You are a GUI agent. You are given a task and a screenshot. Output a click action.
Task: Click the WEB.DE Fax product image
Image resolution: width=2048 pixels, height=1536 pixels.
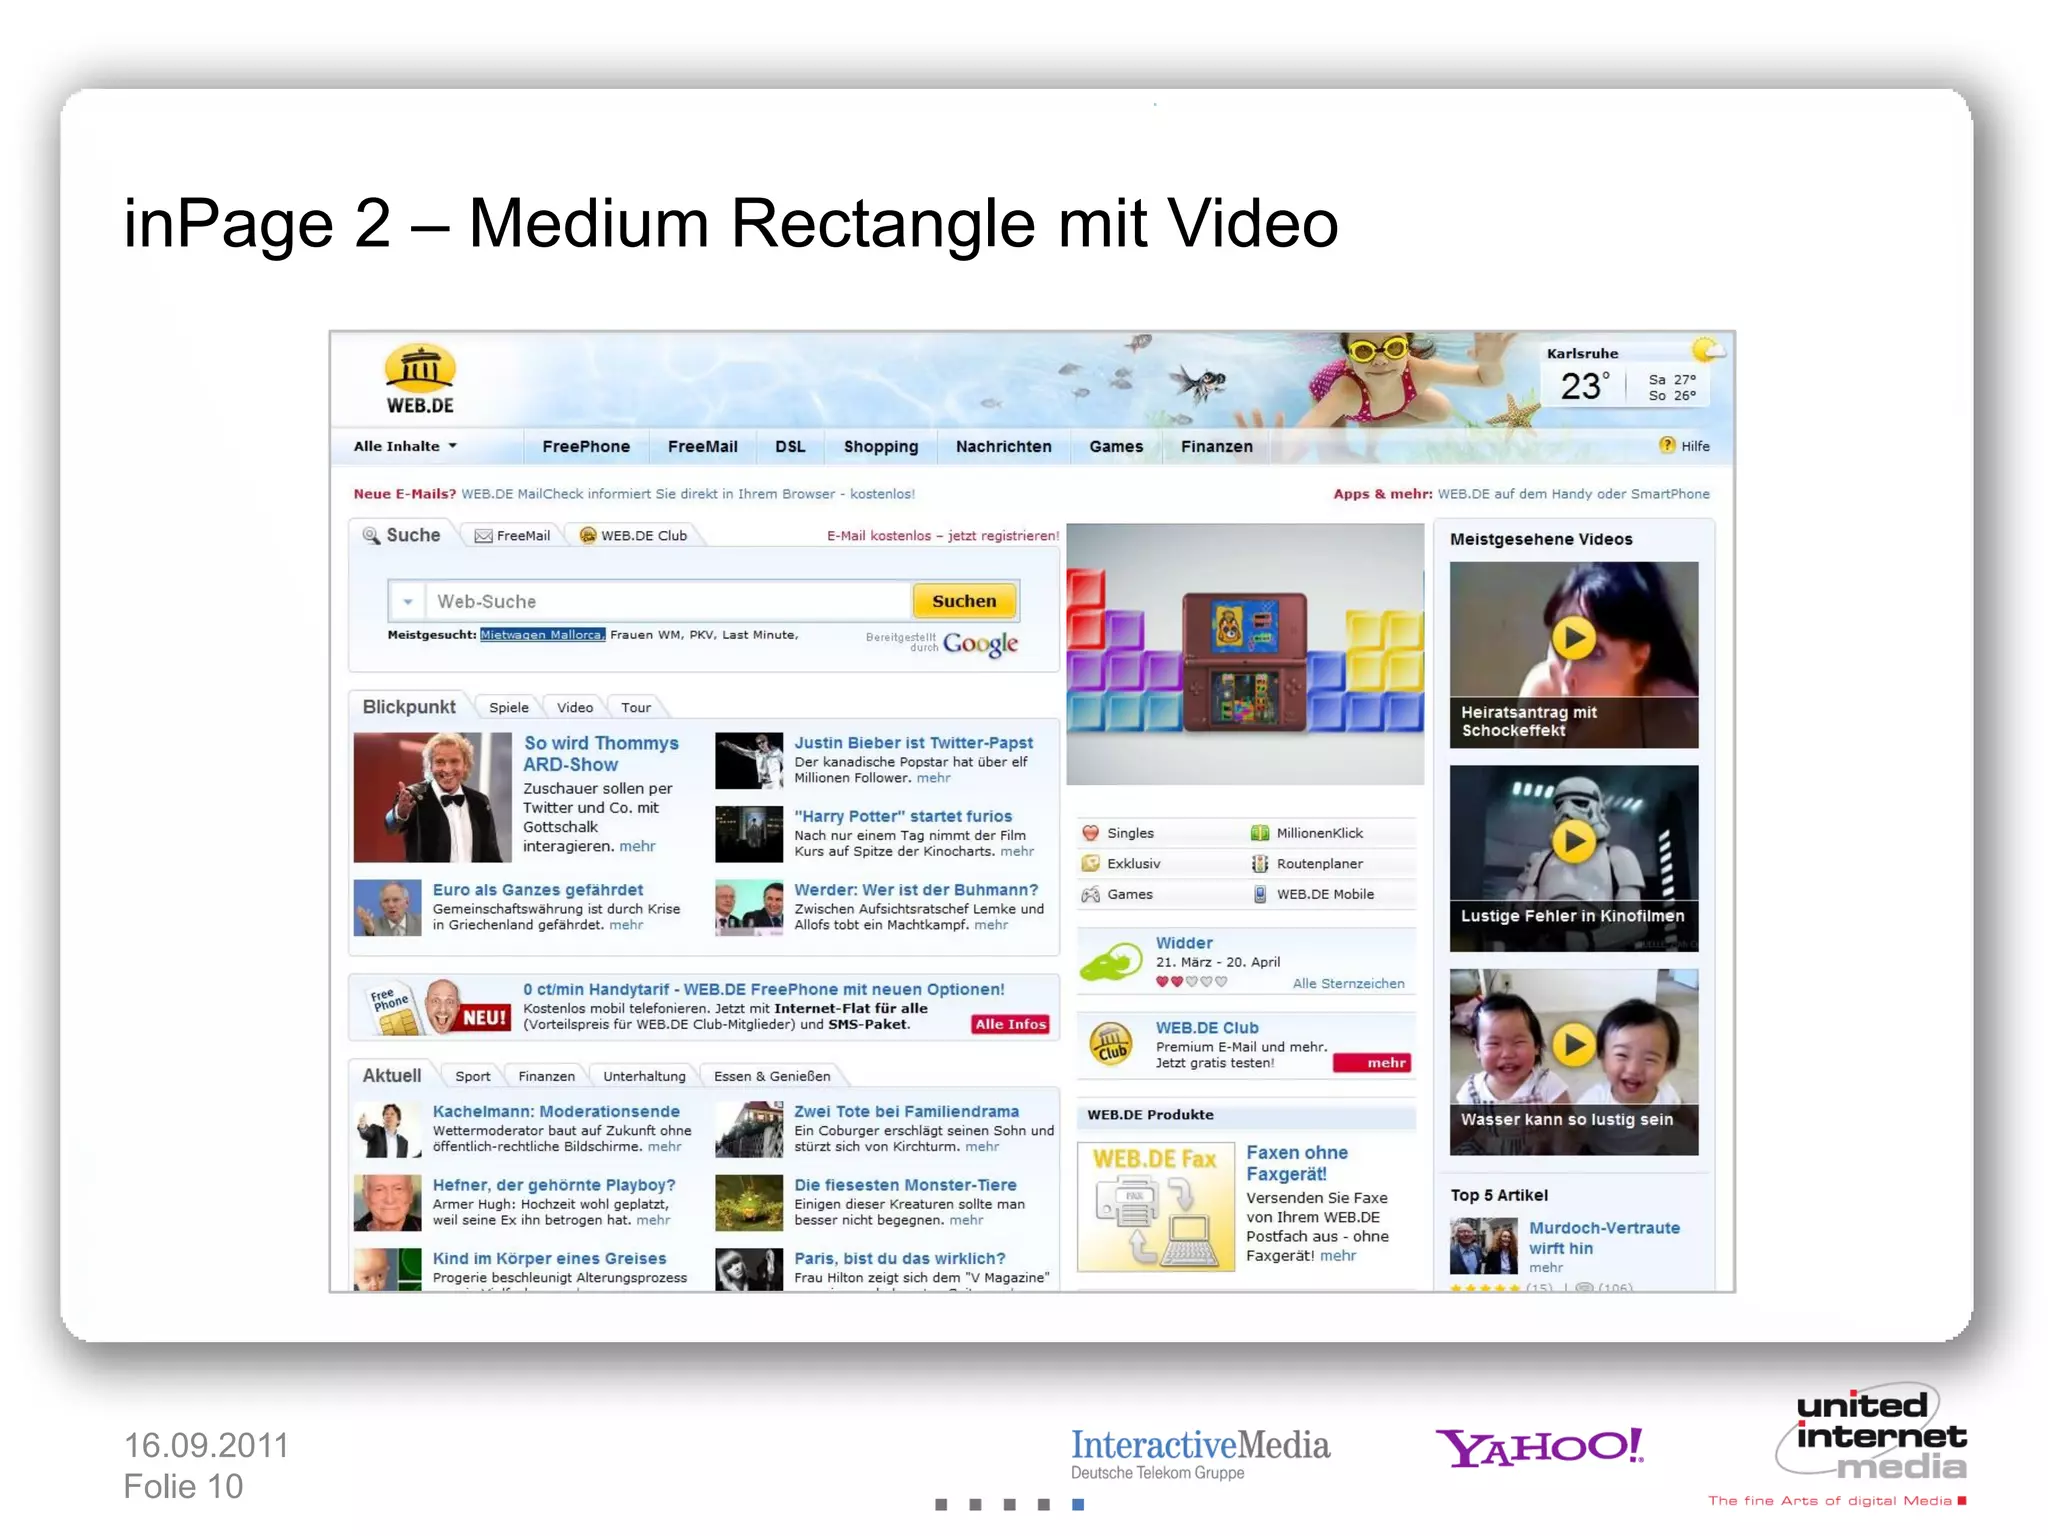point(1156,1207)
